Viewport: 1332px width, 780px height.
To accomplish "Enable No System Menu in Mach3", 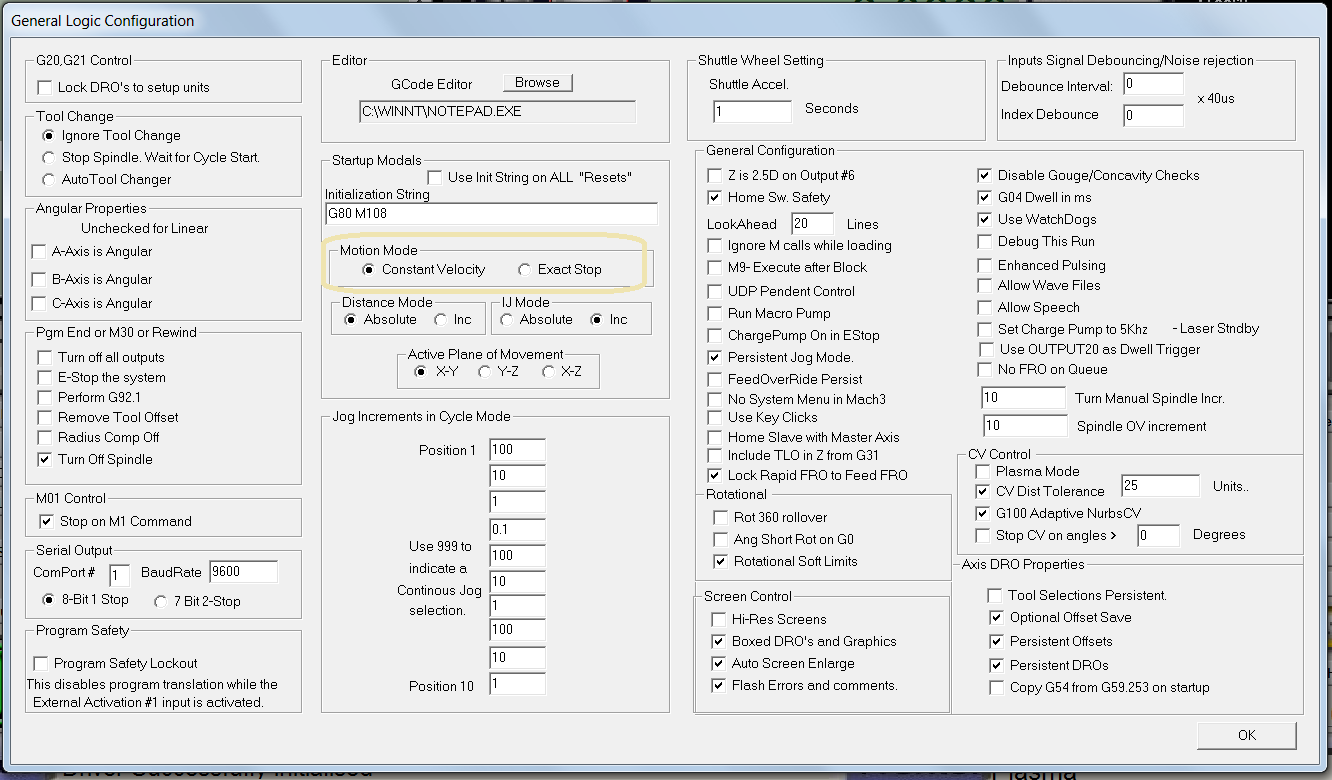I will click(x=714, y=399).
